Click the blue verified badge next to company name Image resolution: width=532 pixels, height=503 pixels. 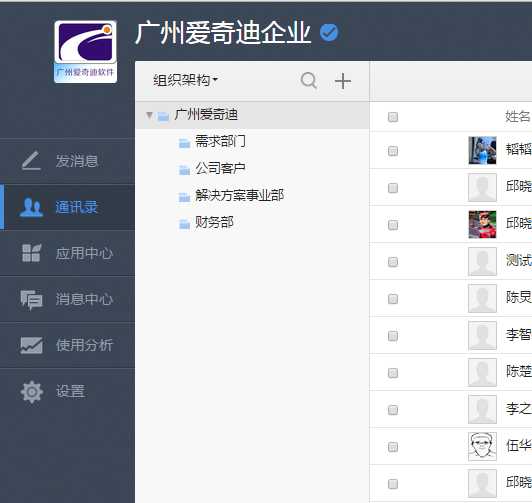(329, 33)
